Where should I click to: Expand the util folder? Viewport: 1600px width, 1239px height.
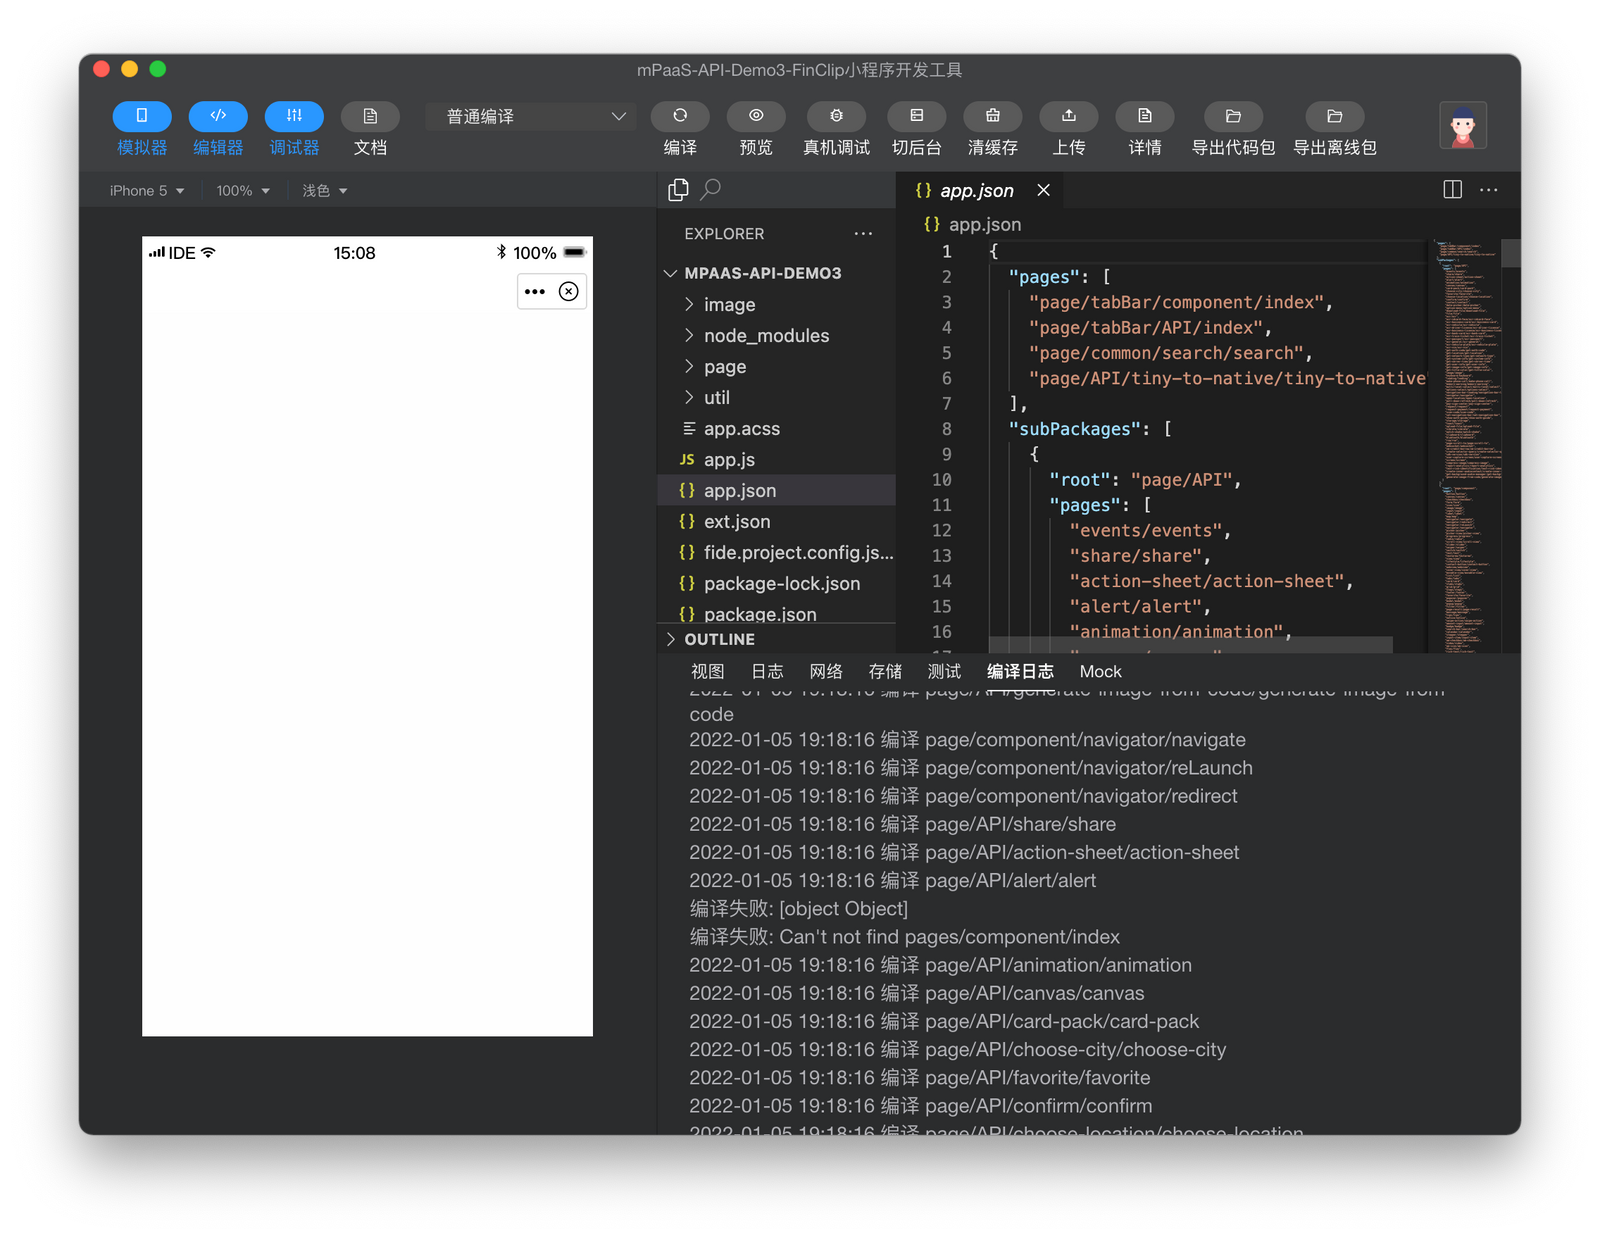(x=776, y=398)
